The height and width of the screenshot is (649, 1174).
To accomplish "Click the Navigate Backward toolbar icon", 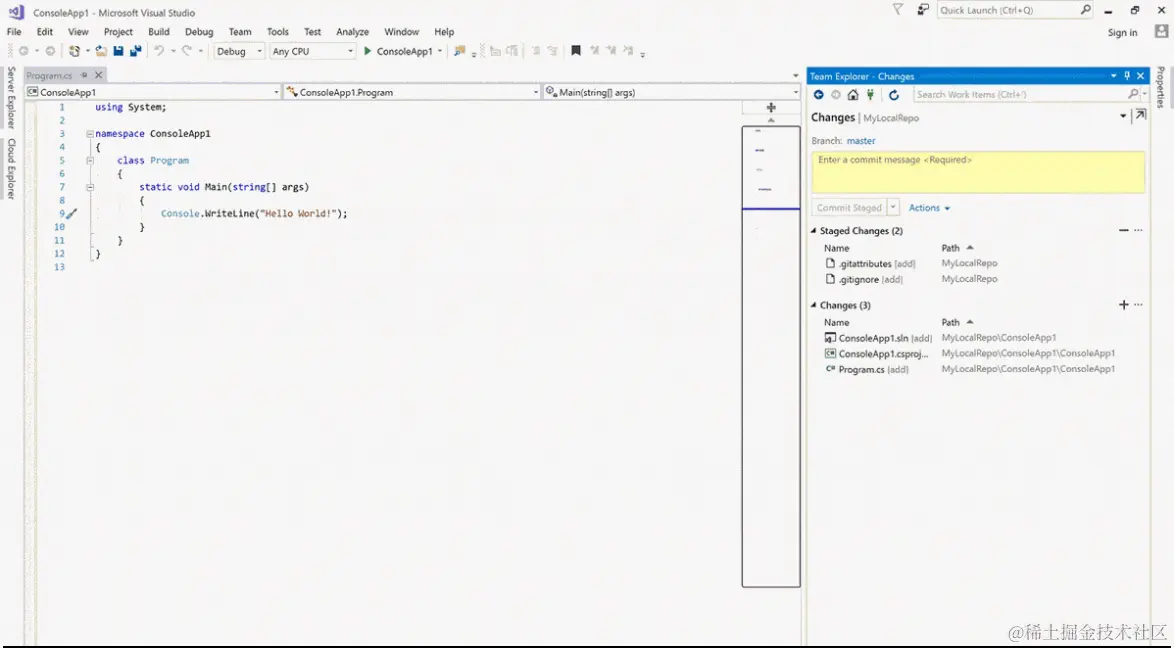I will 23,51.
